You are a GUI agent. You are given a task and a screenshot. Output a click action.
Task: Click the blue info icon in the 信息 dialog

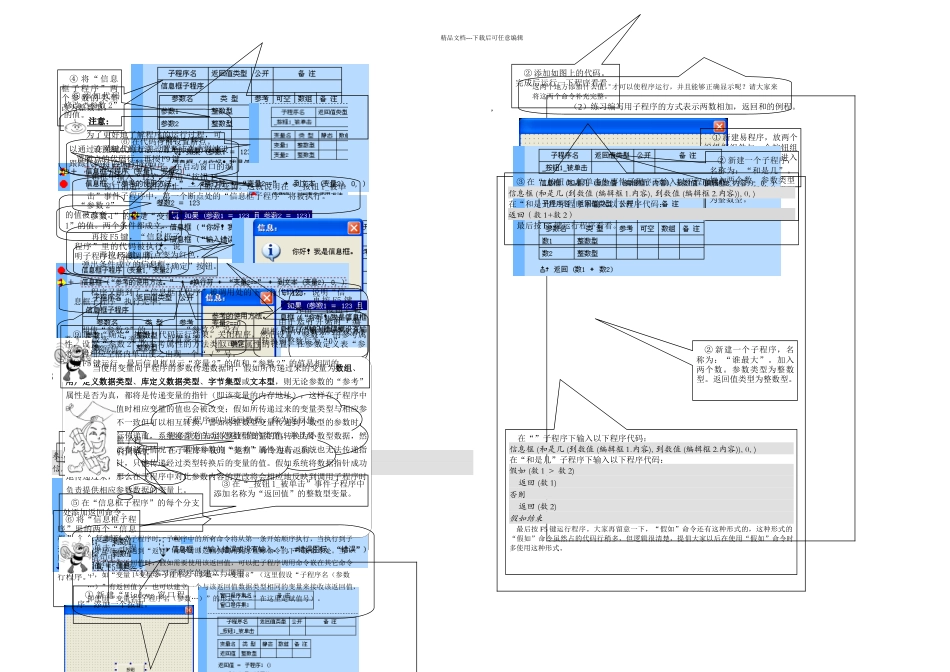point(270,251)
